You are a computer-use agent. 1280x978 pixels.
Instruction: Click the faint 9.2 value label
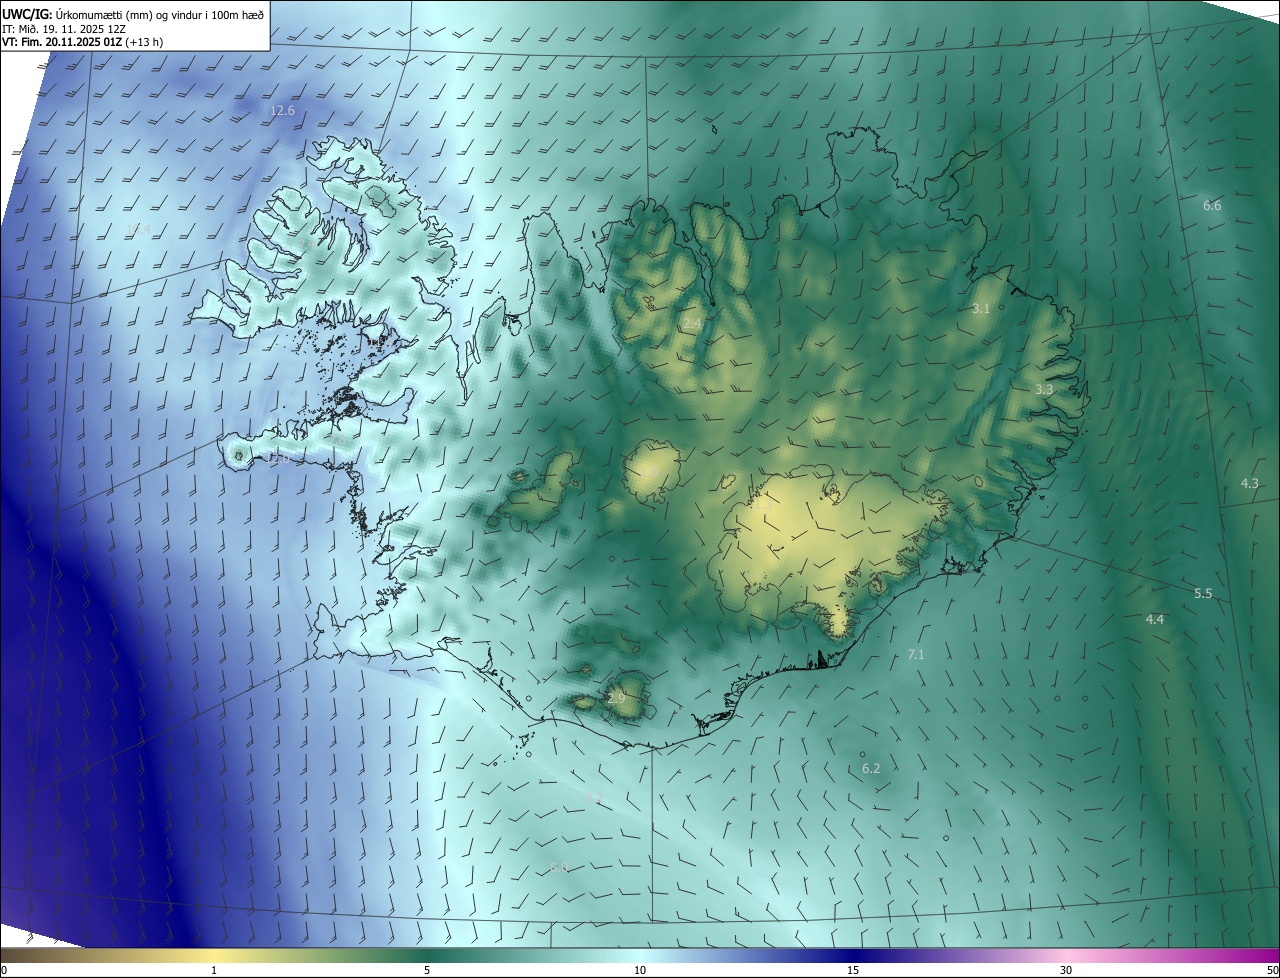coord(594,797)
